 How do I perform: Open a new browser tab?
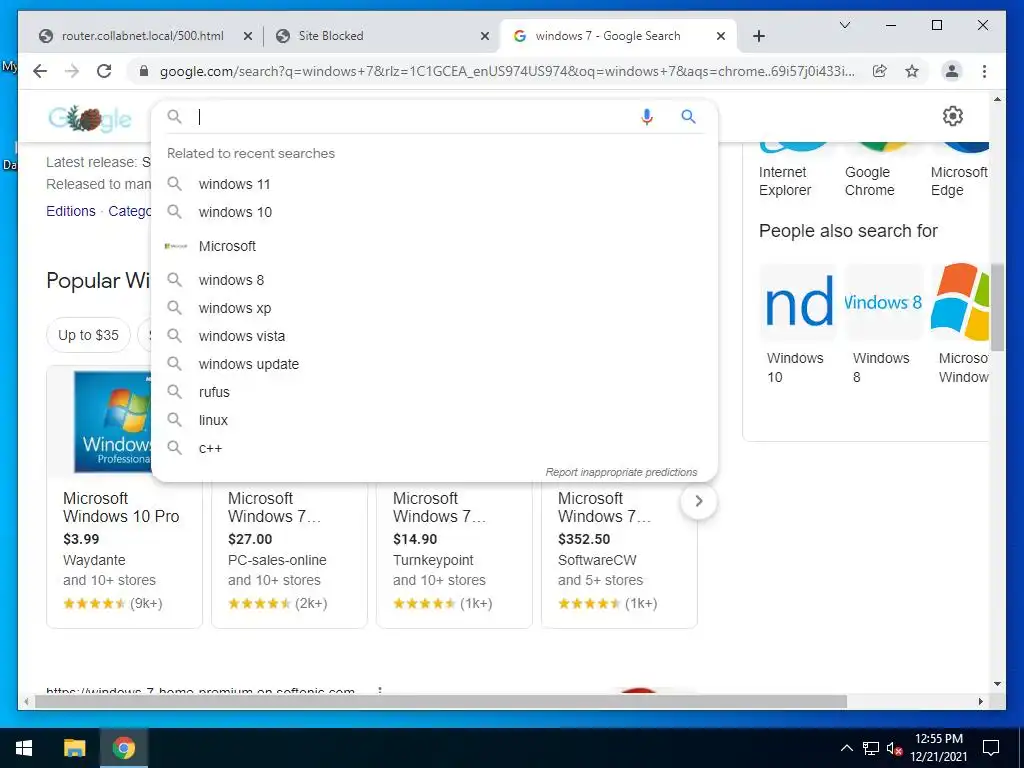click(x=758, y=36)
